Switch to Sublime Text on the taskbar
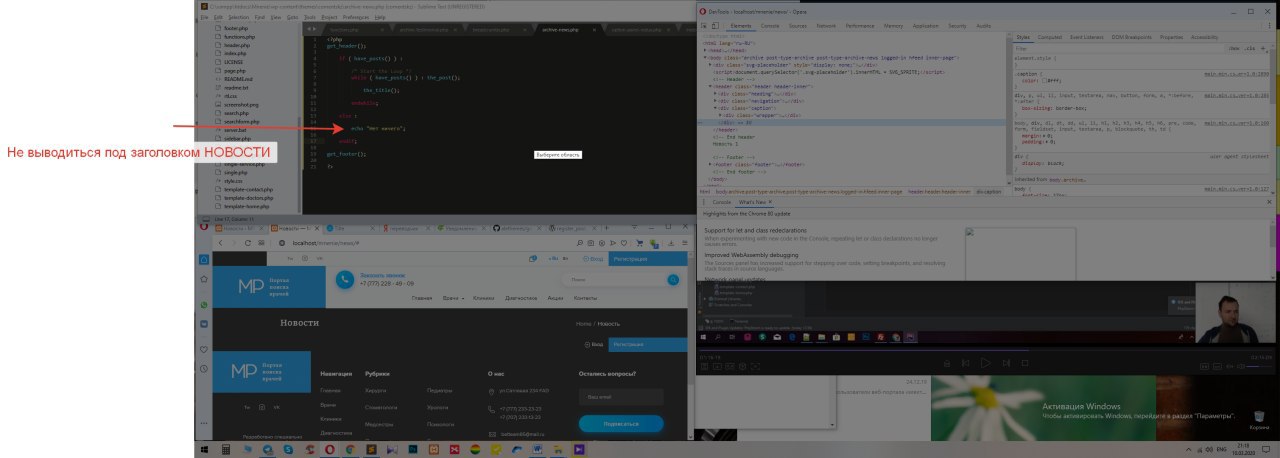The image size is (1280, 458). click(x=371, y=450)
